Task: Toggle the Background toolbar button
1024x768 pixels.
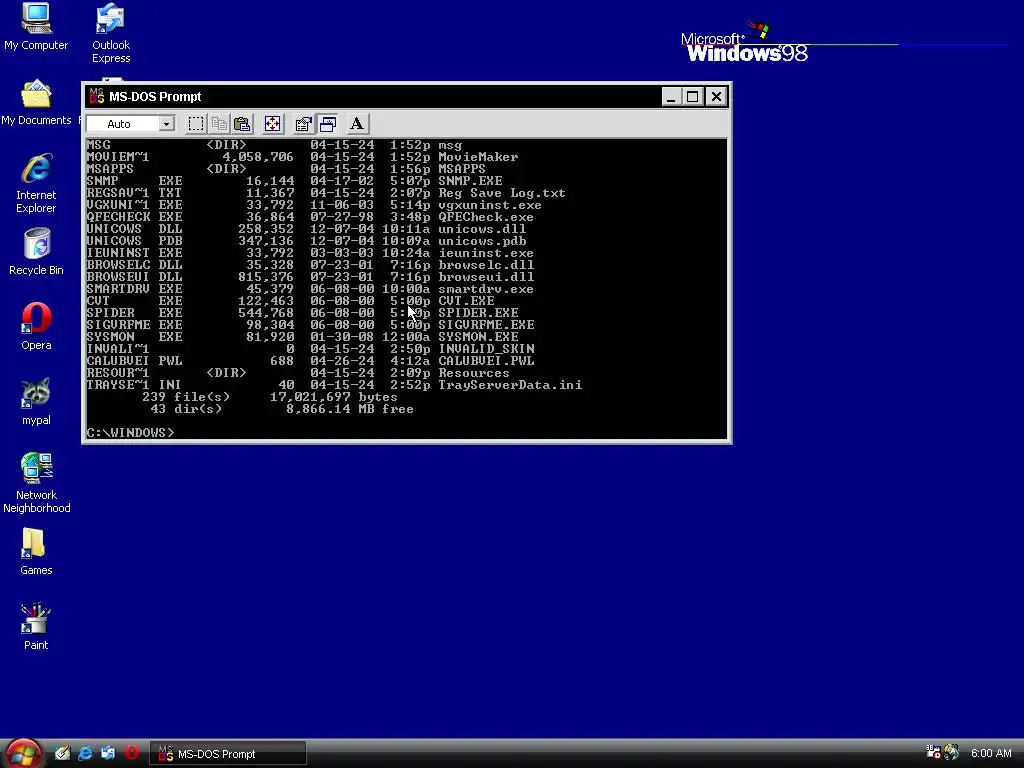Action: [x=327, y=124]
